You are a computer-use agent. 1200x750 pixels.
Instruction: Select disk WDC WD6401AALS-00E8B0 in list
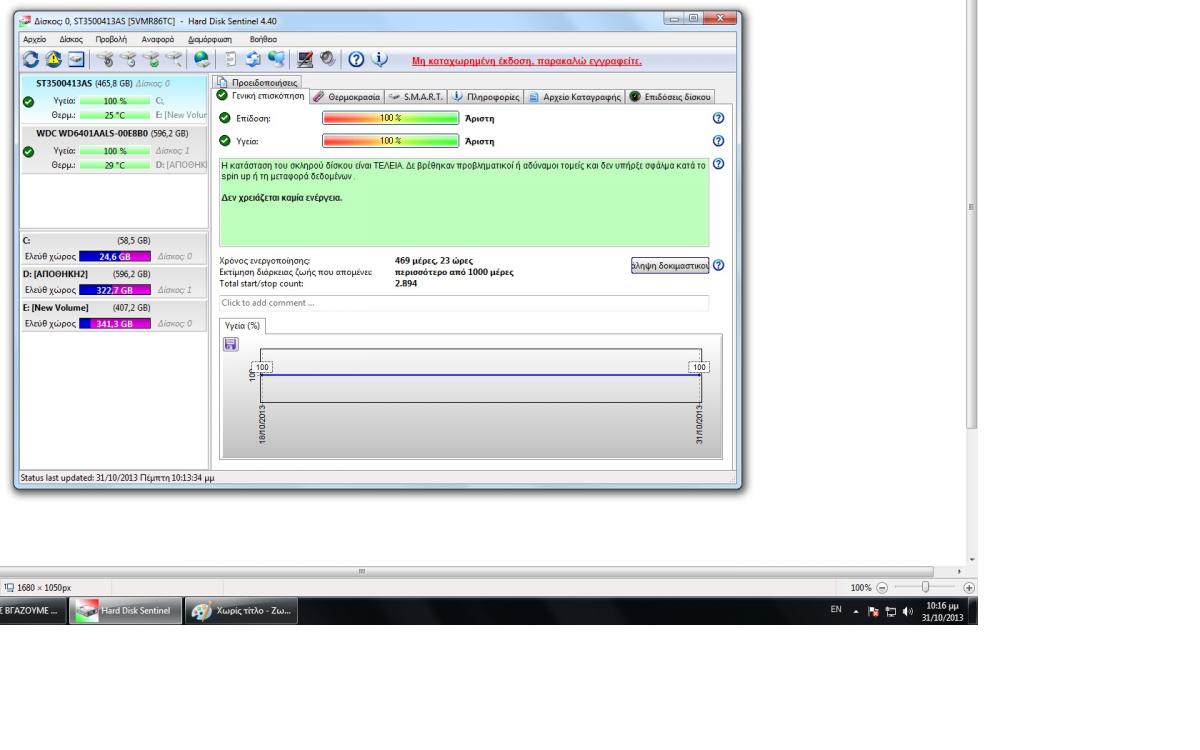click(113, 150)
